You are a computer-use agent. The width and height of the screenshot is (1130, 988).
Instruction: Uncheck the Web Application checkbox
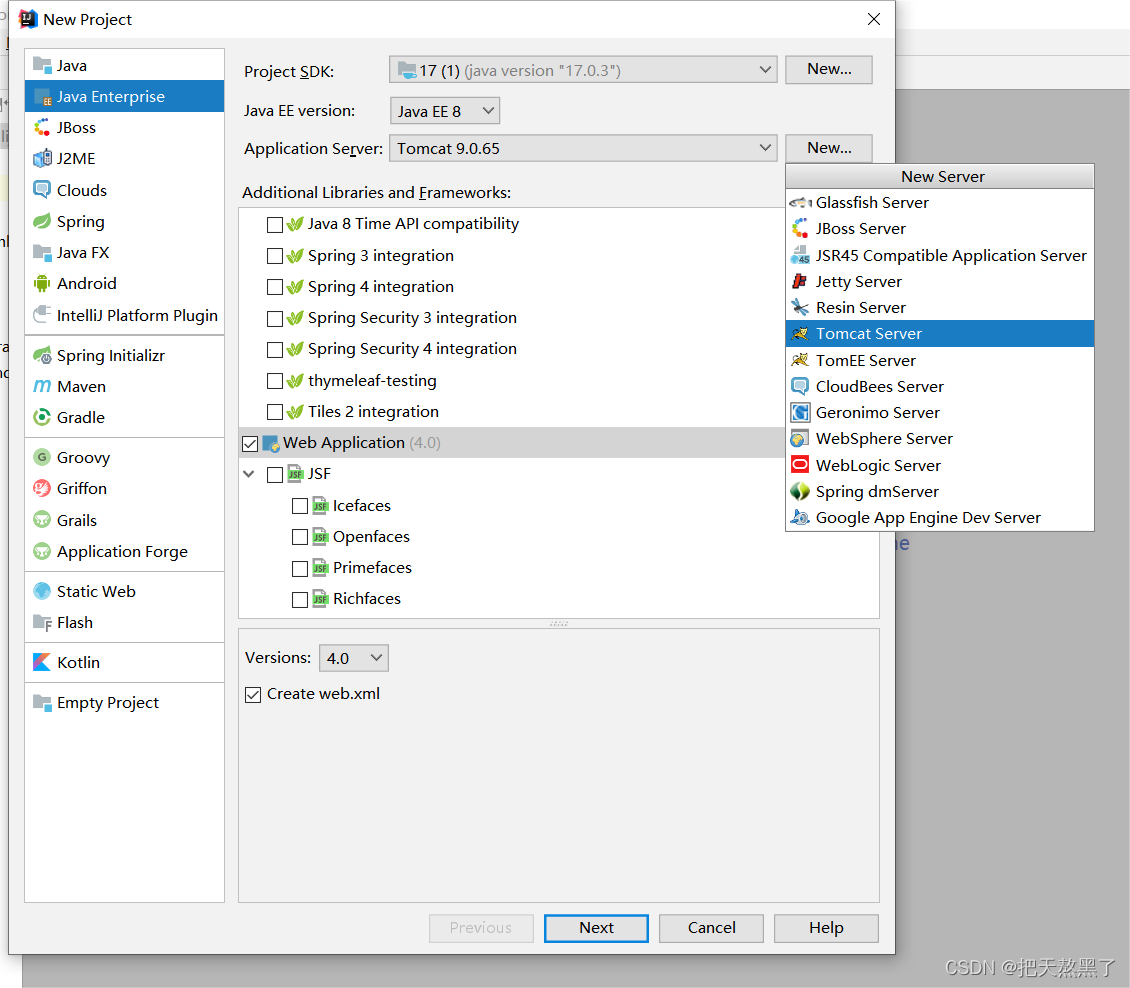pyautogui.click(x=250, y=444)
